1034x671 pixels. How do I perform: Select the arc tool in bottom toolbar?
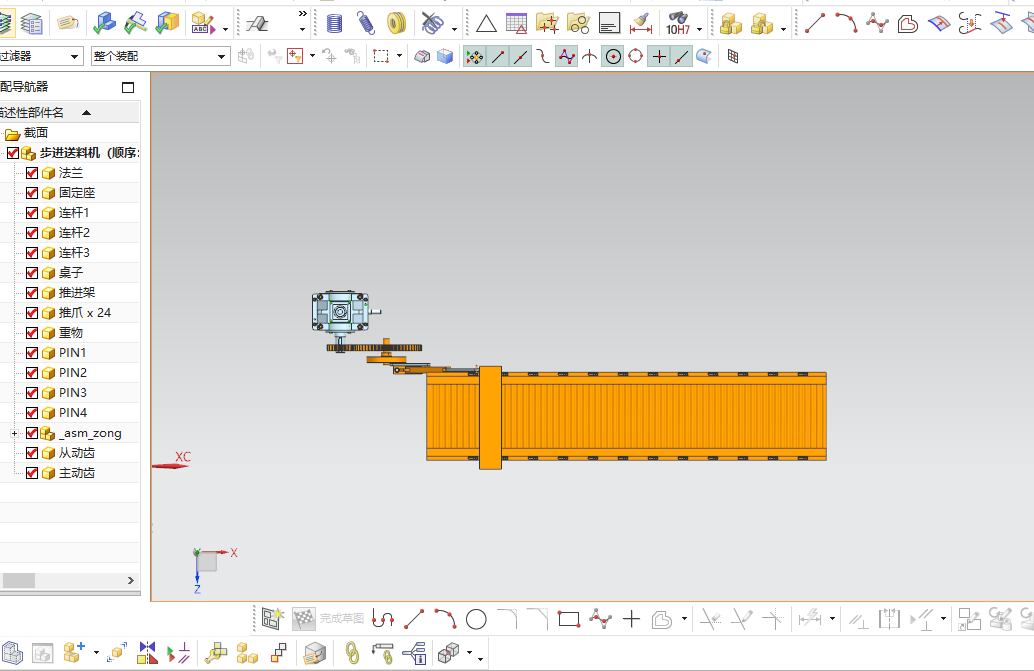[445, 619]
